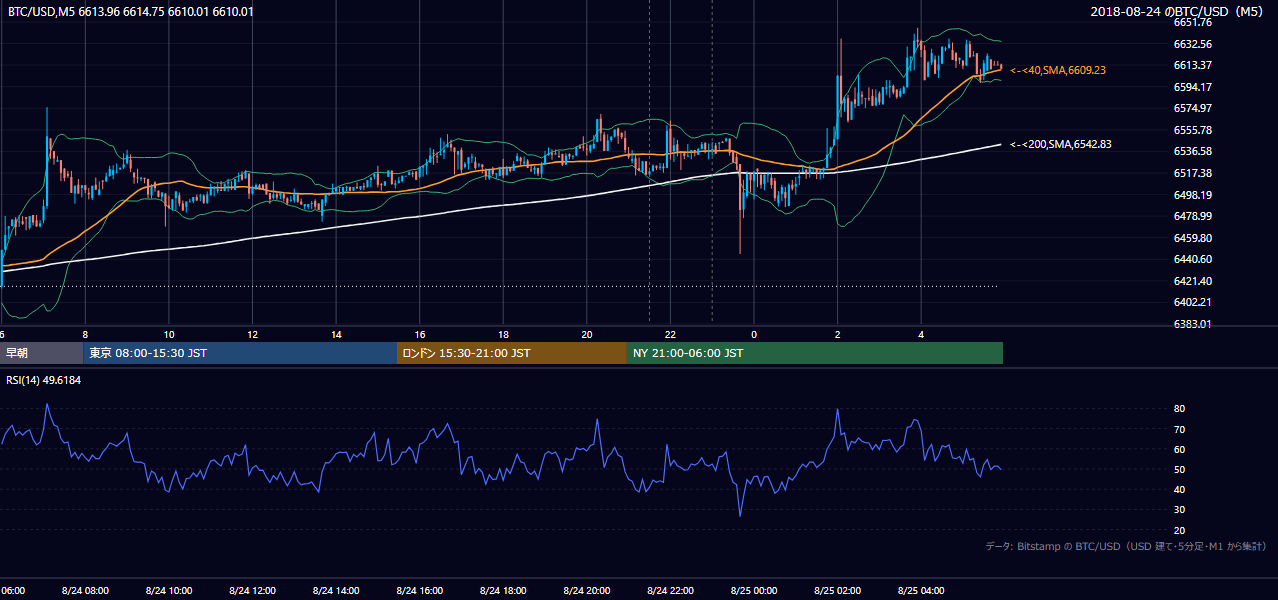Click the 早朝 session bar
The image size is (1278, 600).
41,353
